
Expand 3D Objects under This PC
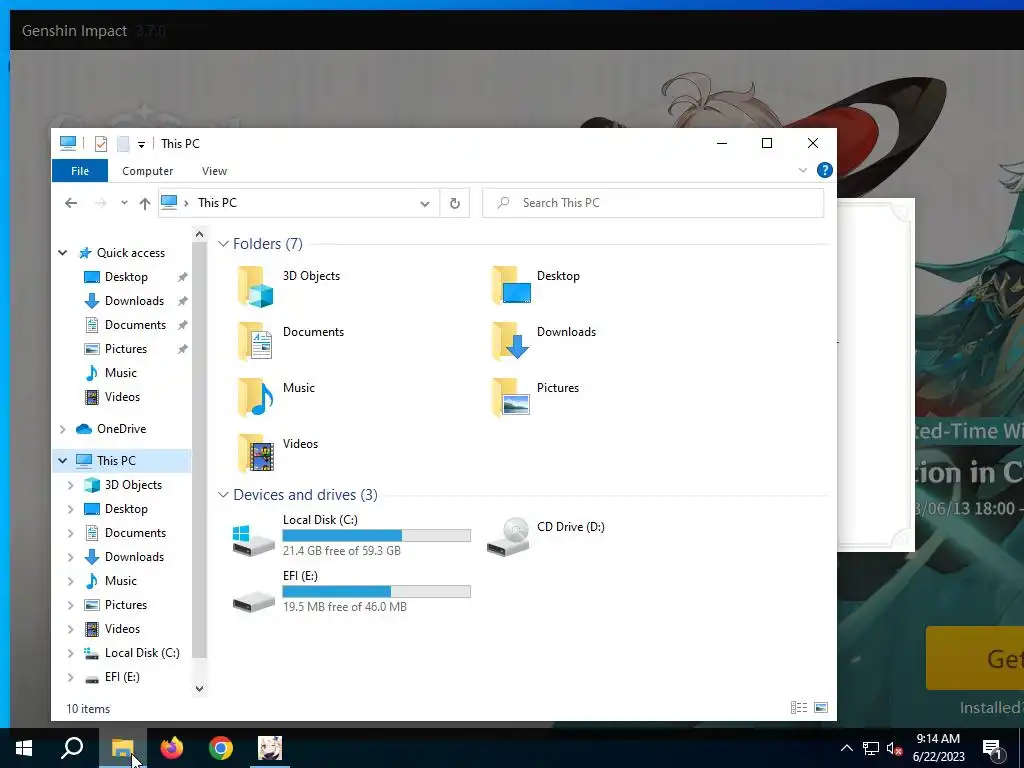coord(71,485)
